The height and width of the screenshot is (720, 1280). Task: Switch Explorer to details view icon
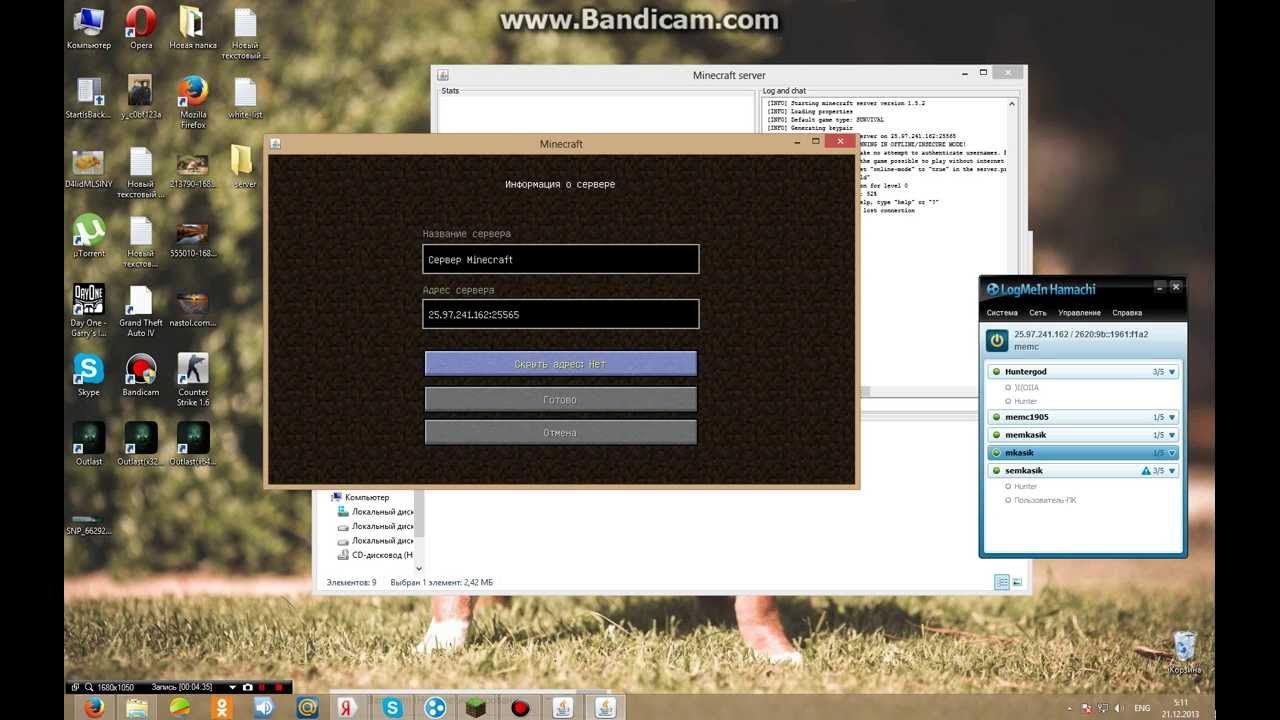pyautogui.click(x=1002, y=582)
